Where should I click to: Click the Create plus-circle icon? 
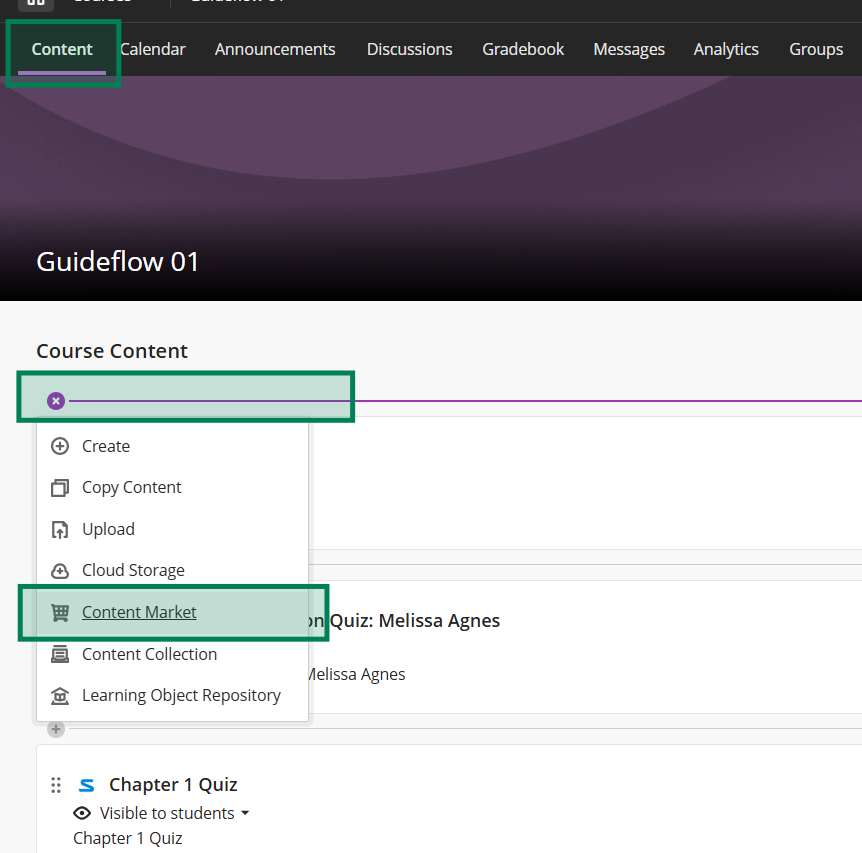tap(60, 446)
